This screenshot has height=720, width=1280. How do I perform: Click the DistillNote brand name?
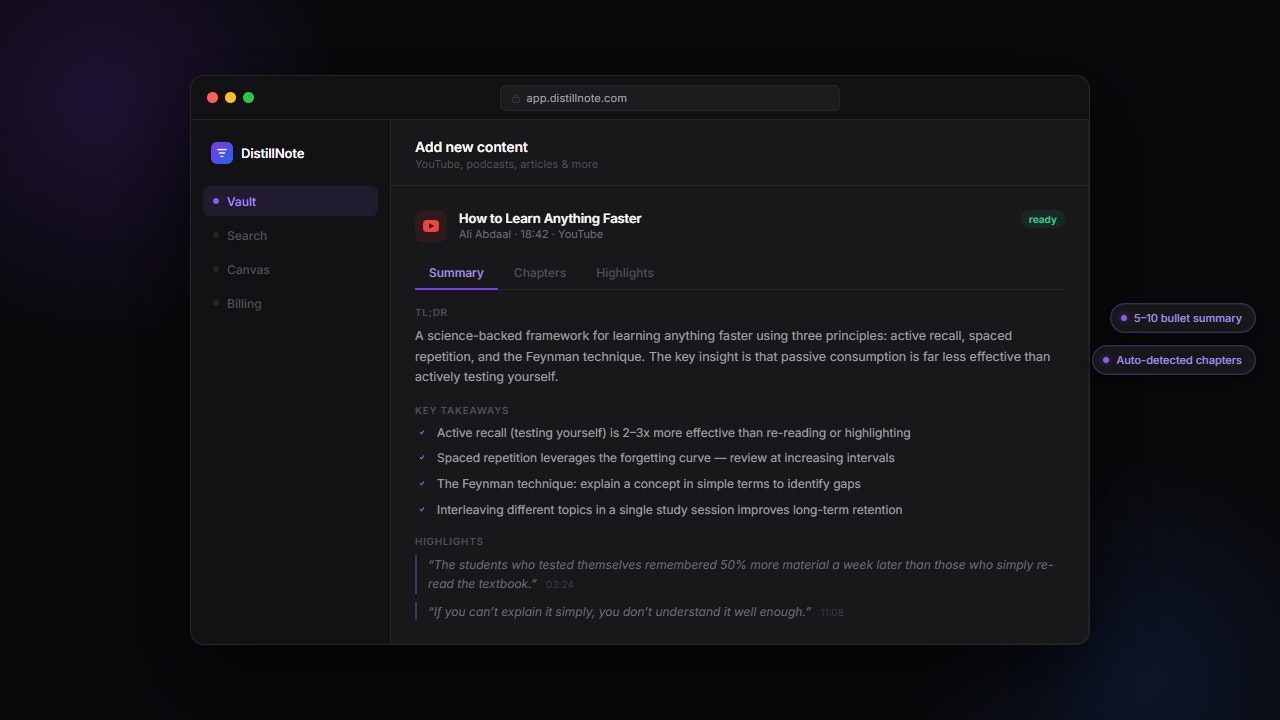click(x=273, y=153)
